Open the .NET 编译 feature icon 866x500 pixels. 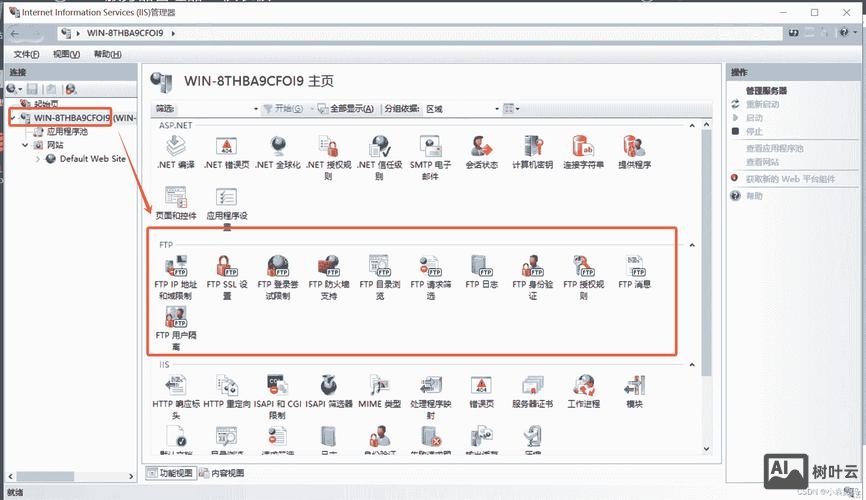[176, 152]
